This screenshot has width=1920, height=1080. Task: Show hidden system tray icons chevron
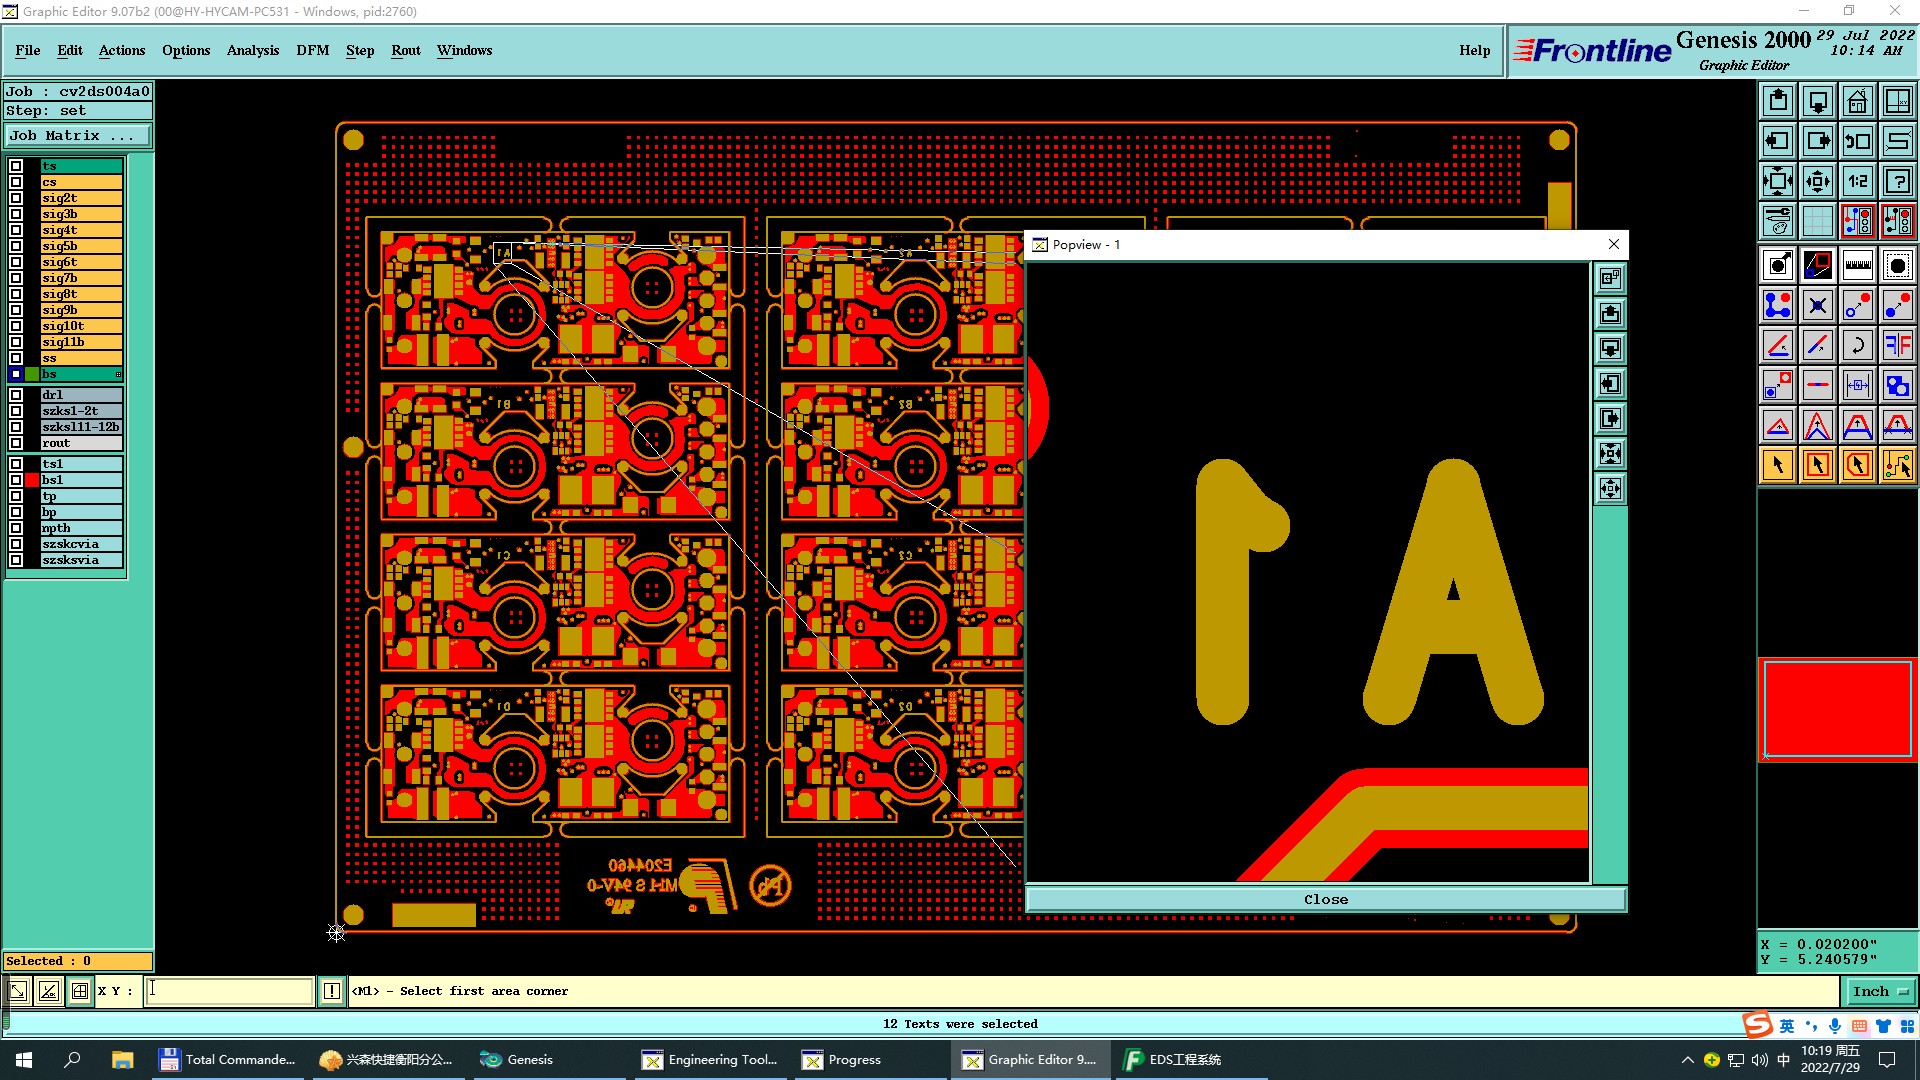tap(1687, 1060)
